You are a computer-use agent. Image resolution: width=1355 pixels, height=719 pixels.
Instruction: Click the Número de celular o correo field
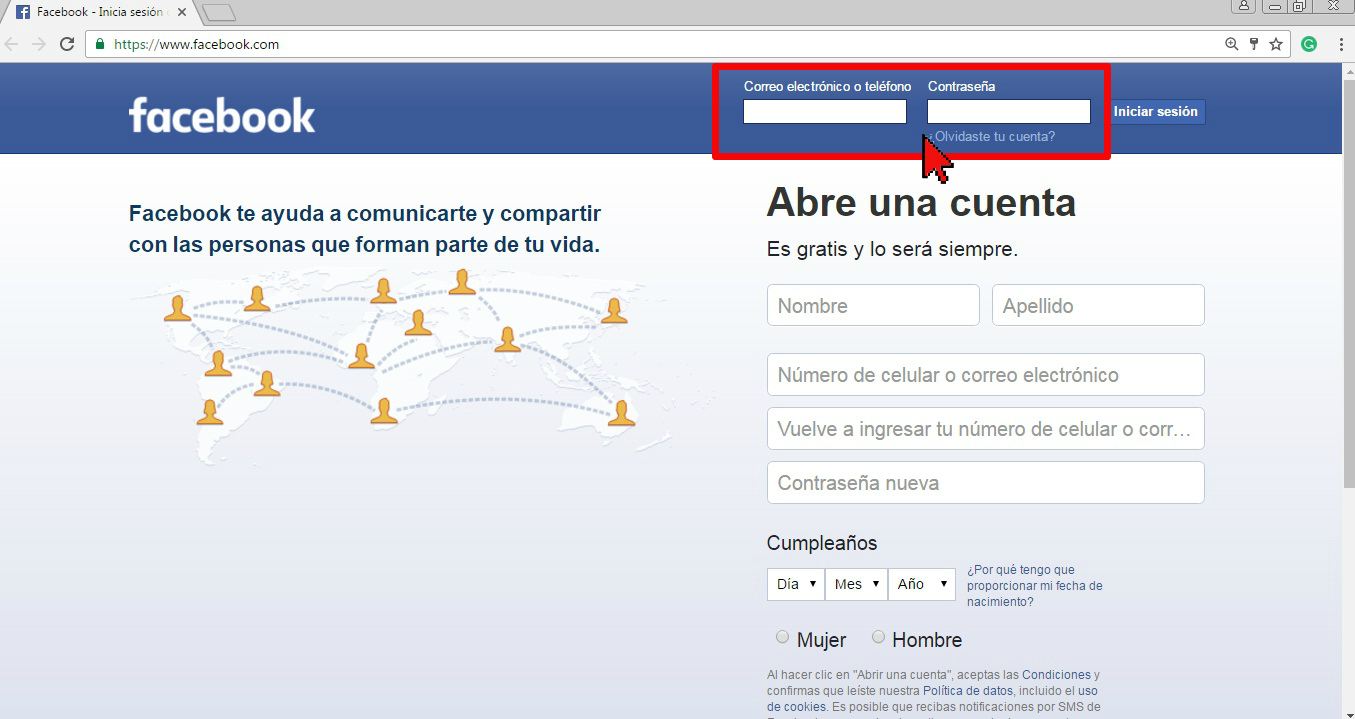(x=986, y=375)
